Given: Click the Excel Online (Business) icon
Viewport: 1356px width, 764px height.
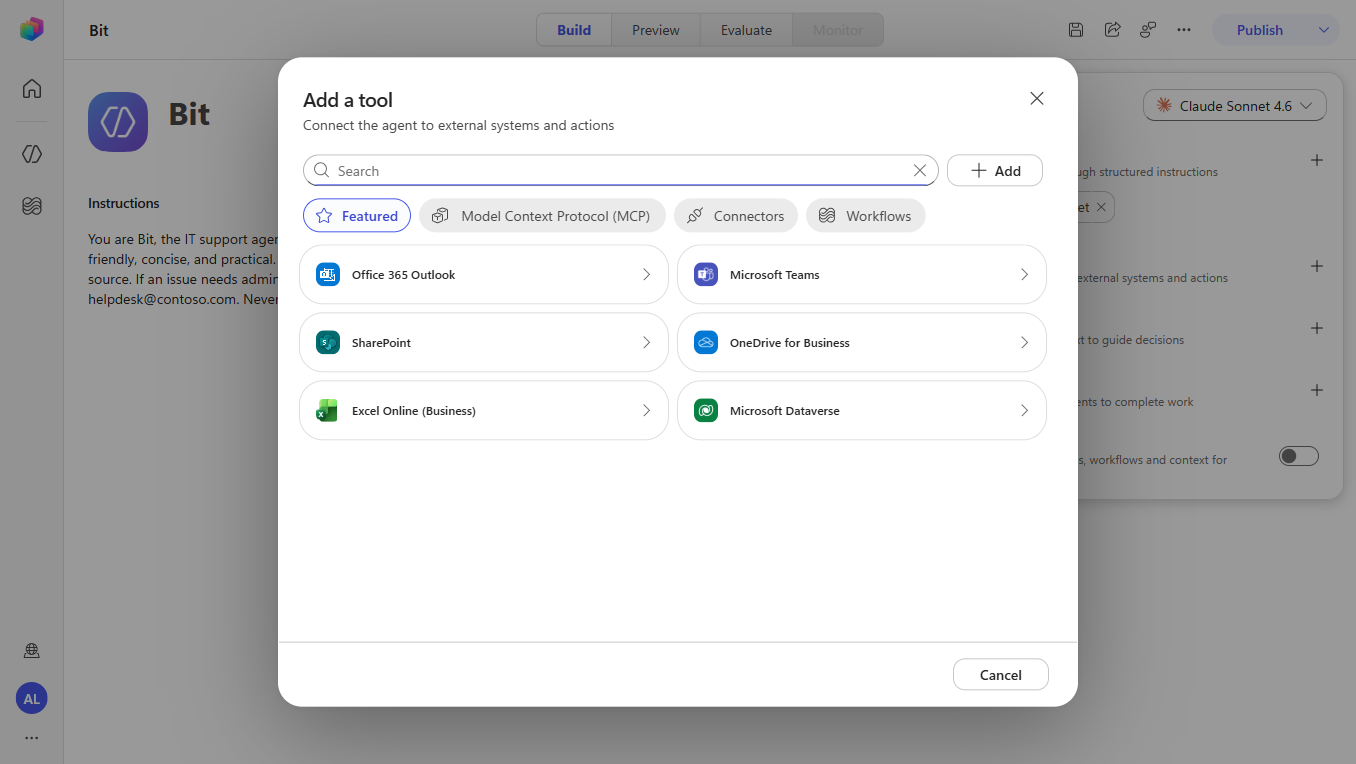Looking at the screenshot, I should coord(328,410).
